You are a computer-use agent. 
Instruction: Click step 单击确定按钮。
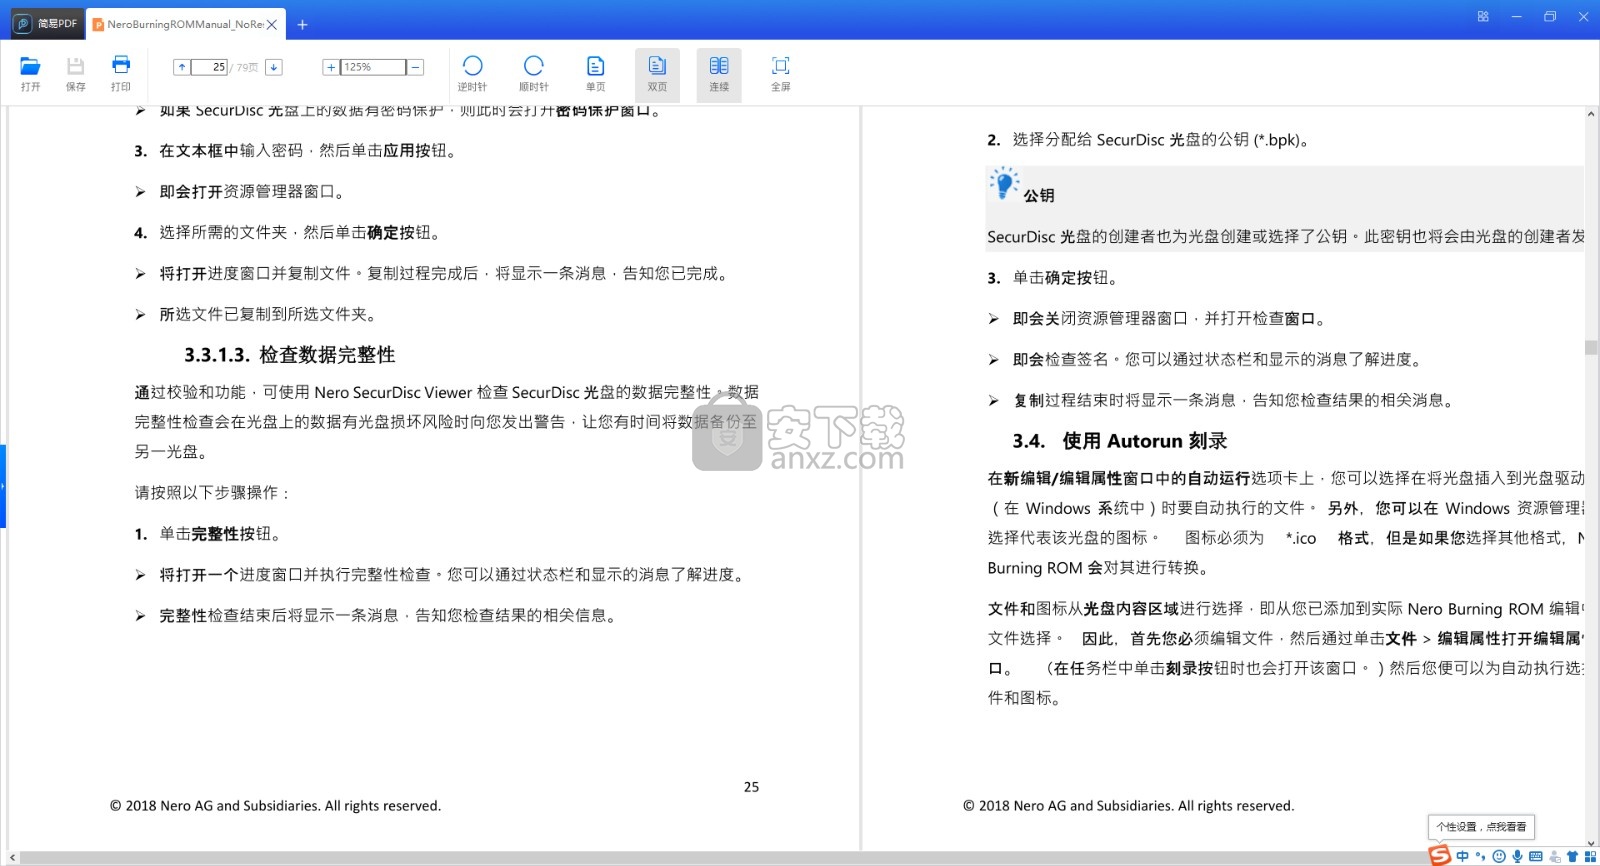tap(1065, 278)
